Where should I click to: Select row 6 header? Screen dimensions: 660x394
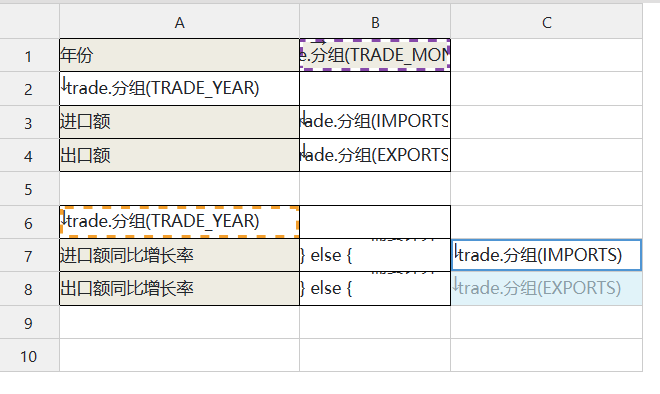29,222
